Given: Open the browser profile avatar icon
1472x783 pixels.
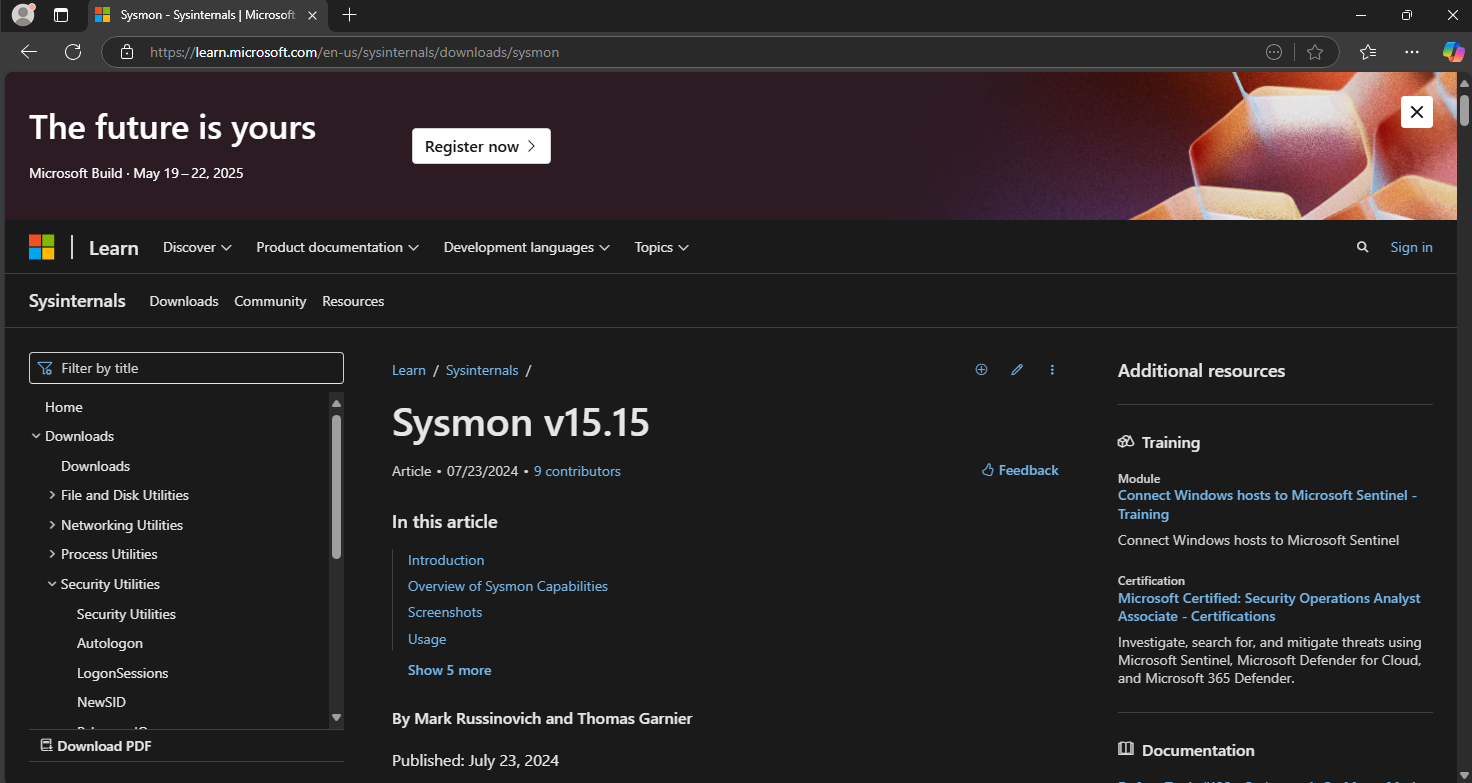Looking at the screenshot, I should click(x=23, y=15).
